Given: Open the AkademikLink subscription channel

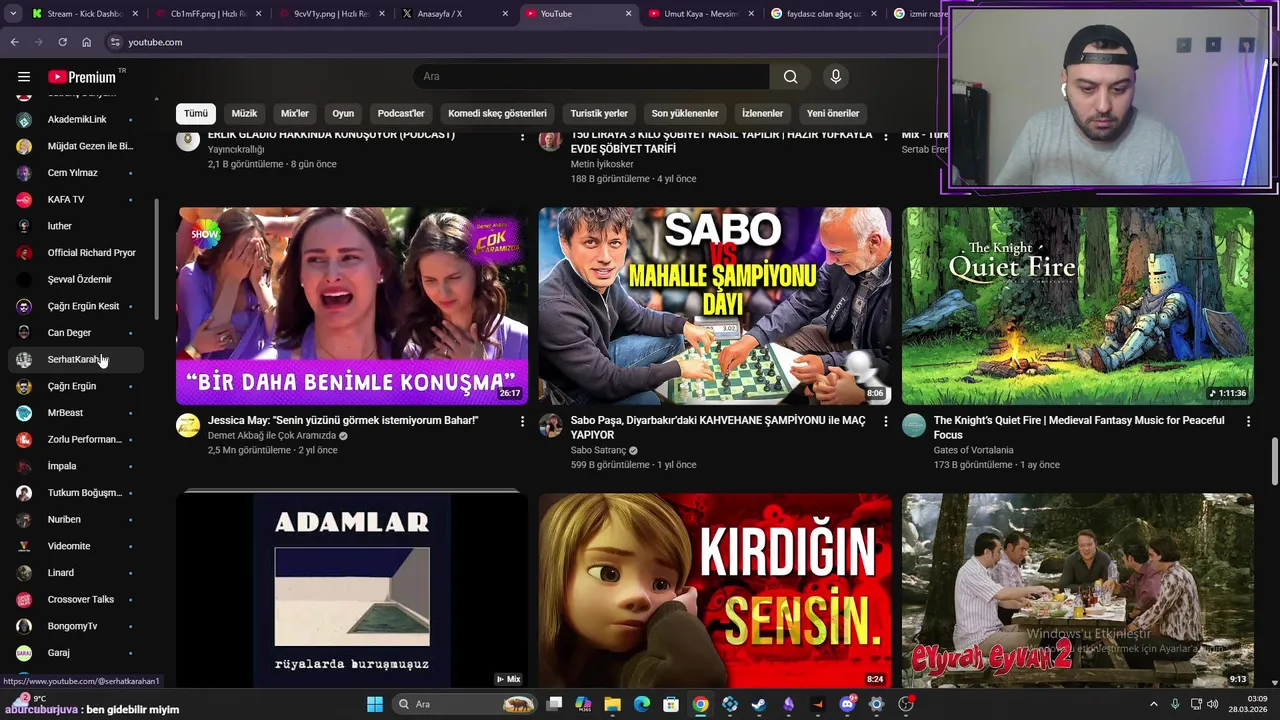Looking at the screenshot, I should [x=76, y=119].
